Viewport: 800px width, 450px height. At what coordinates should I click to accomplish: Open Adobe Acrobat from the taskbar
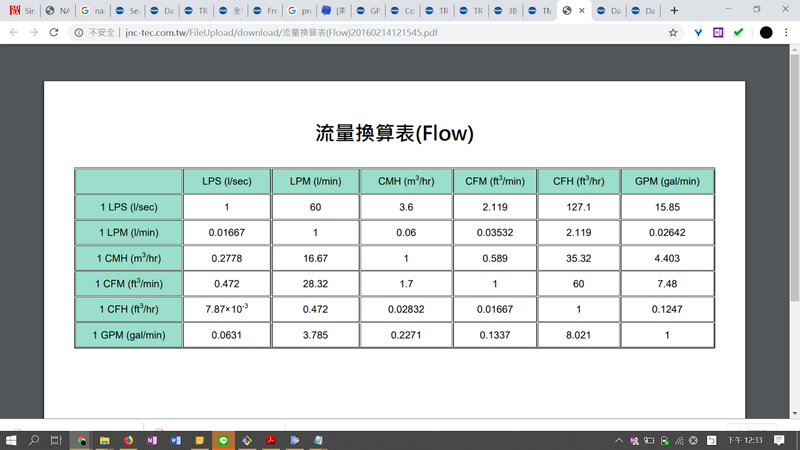point(270,440)
